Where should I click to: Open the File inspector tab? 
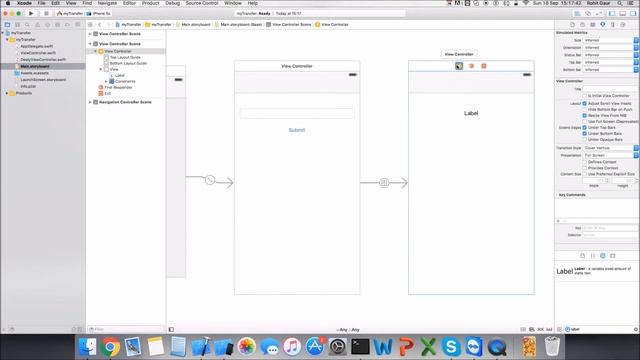coord(572,24)
